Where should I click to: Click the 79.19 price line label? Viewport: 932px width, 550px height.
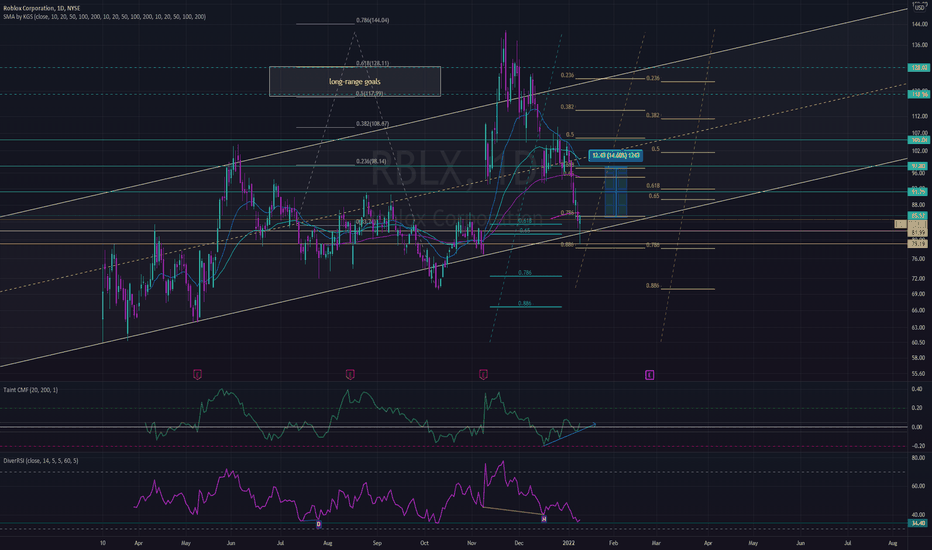point(918,244)
